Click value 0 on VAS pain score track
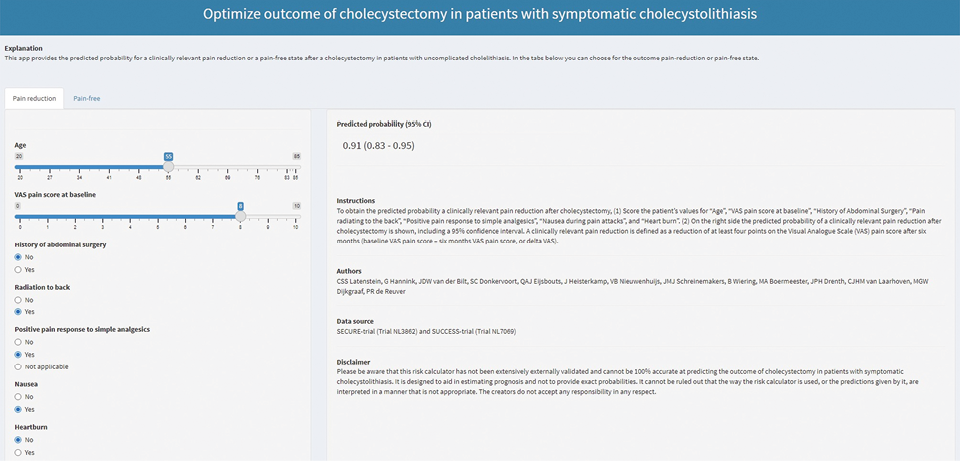The image size is (961, 461). pos(20,227)
